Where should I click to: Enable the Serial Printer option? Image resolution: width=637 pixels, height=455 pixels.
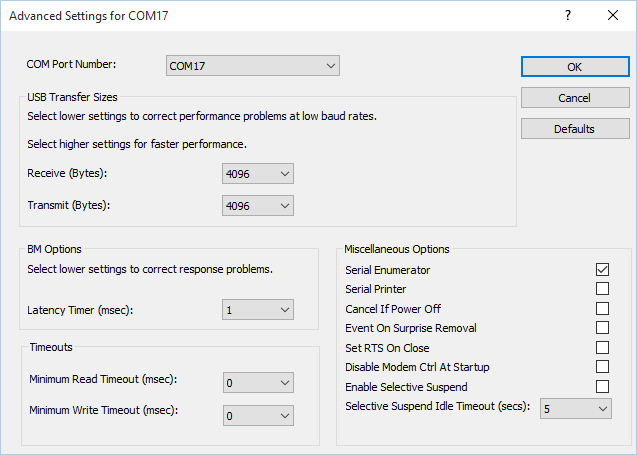coord(602,289)
